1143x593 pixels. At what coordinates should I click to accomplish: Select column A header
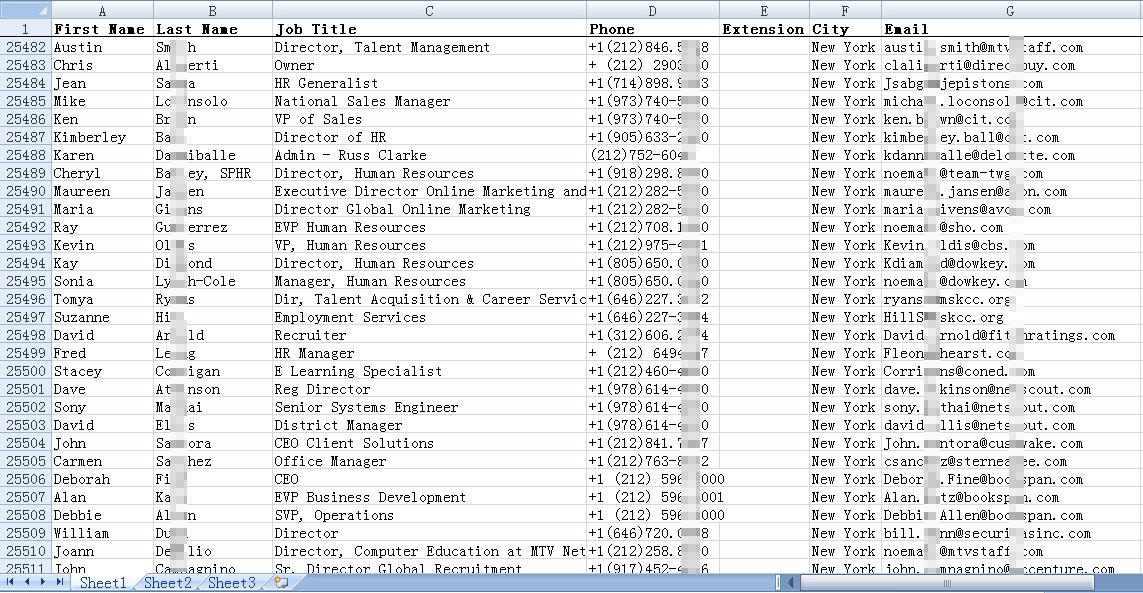[101, 11]
